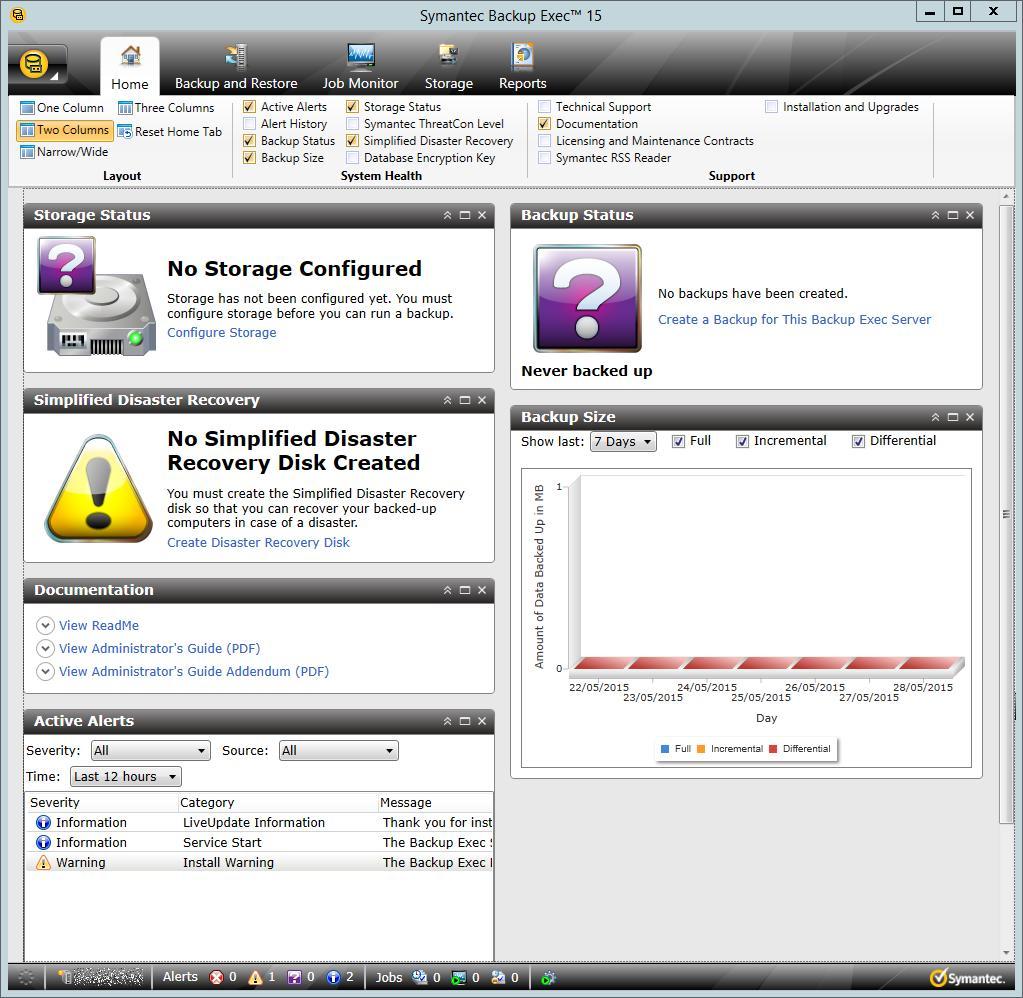This screenshot has height=998, width=1023.
Task: Click the orange Incremental legend swatch
Action: pyautogui.click(x=701, y=749)
